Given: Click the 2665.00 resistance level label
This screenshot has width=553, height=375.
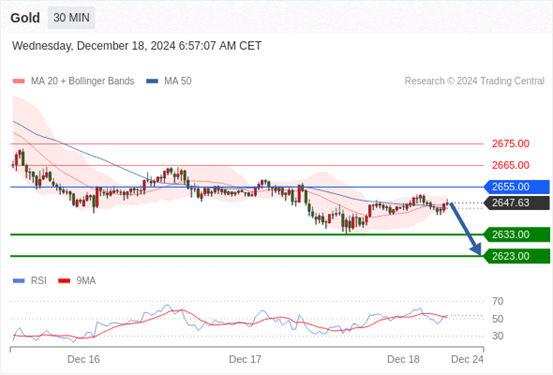Looking at the screenshot, I should [x=511, y=165].
